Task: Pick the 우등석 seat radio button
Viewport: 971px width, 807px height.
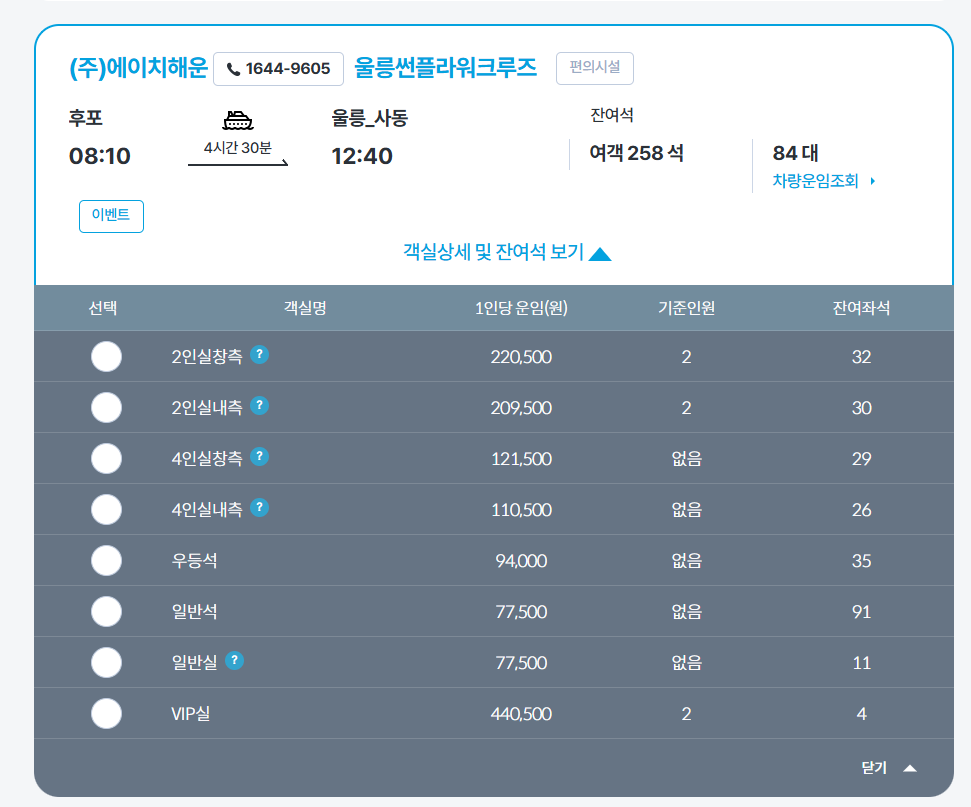Action: (106, 561)
